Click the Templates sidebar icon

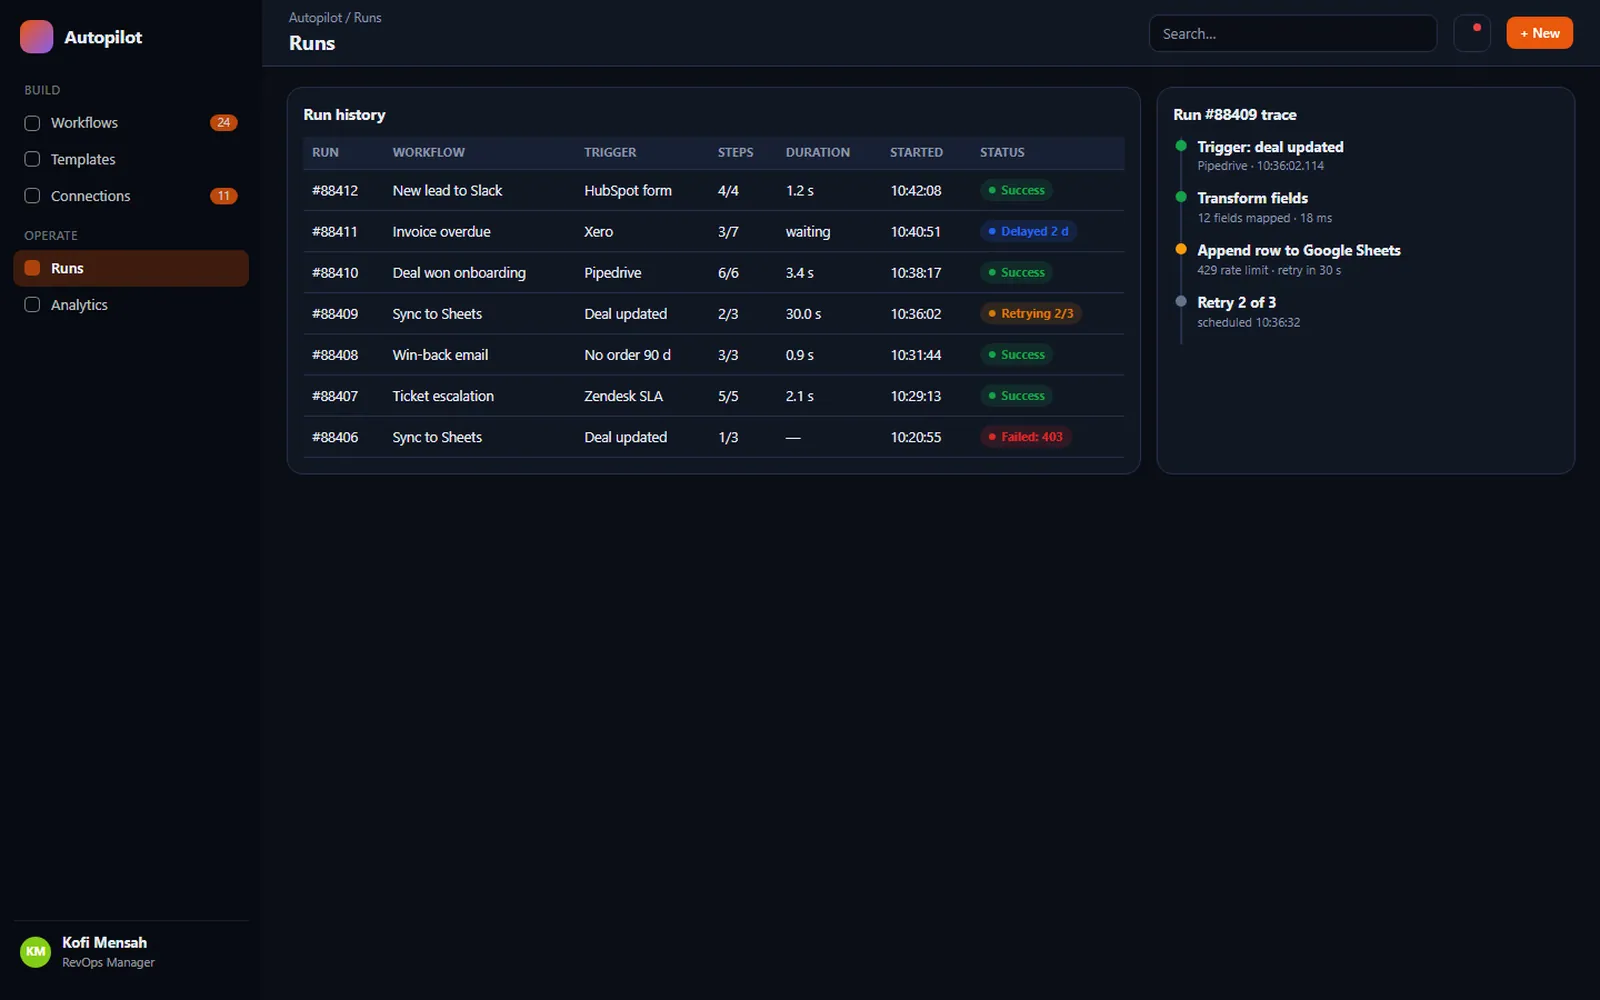point(32,159)
